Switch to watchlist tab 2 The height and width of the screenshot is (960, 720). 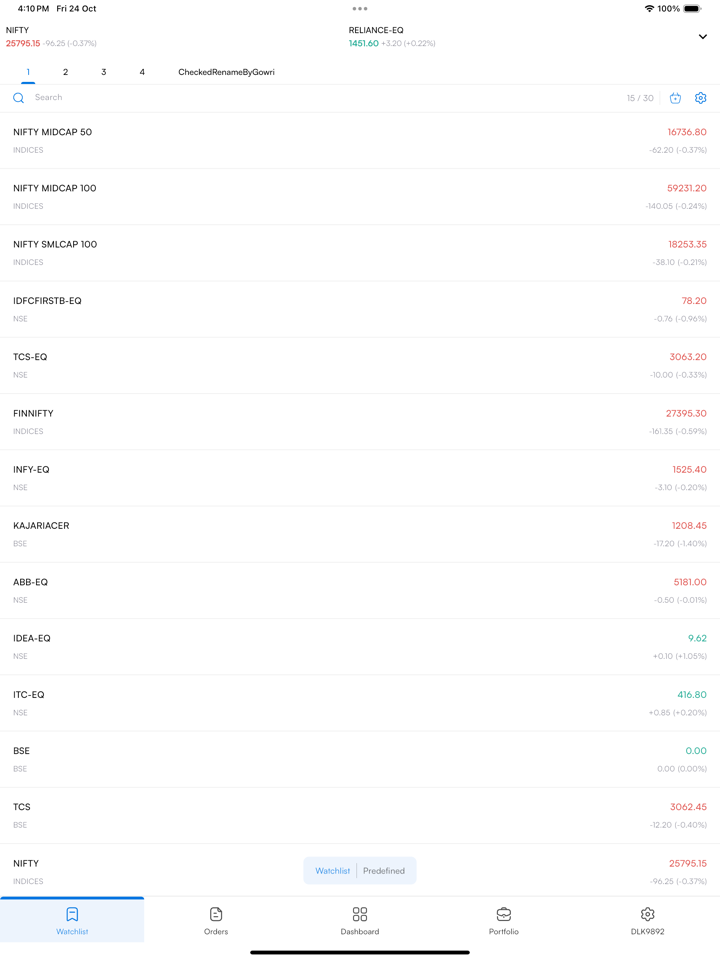pyautogui.click(x=66, y=72)
